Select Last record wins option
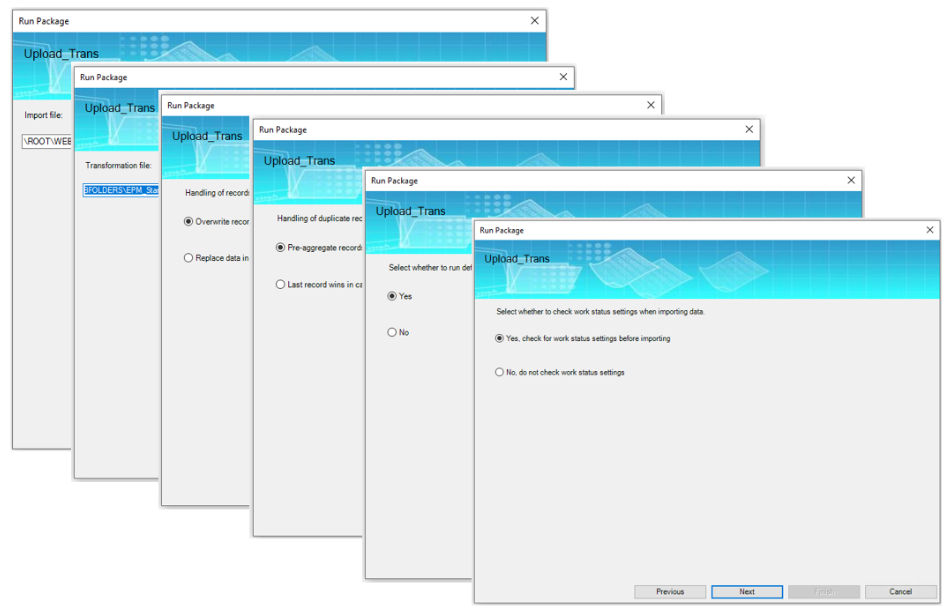The height and width of the screenshot is (616, 949). coord(280,283)
